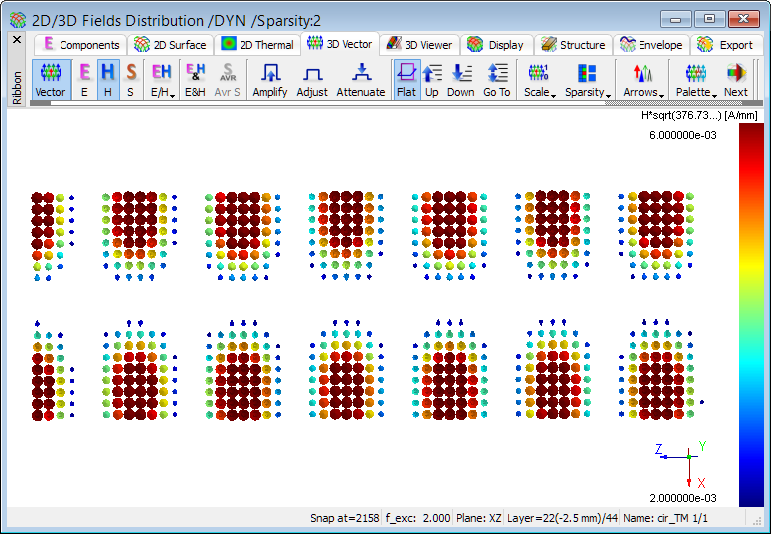Image resolution: width=771 pixels, height=534 pixels.
Task: Show the E field component
Action: 84,80
